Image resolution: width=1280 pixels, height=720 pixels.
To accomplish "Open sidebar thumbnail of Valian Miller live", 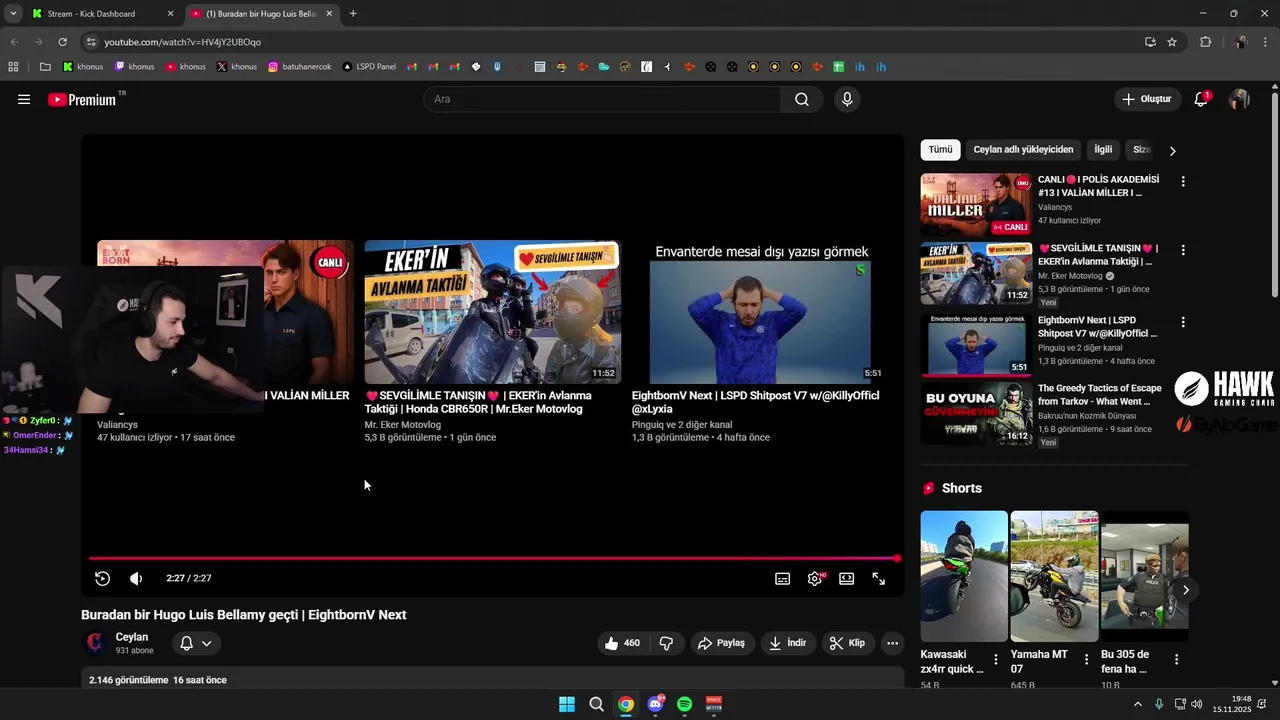I will click(x=976, y=204).
